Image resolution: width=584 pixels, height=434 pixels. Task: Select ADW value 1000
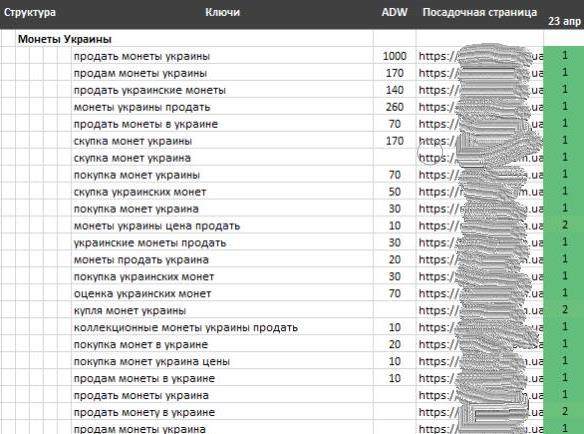click(x=394, y=56)
